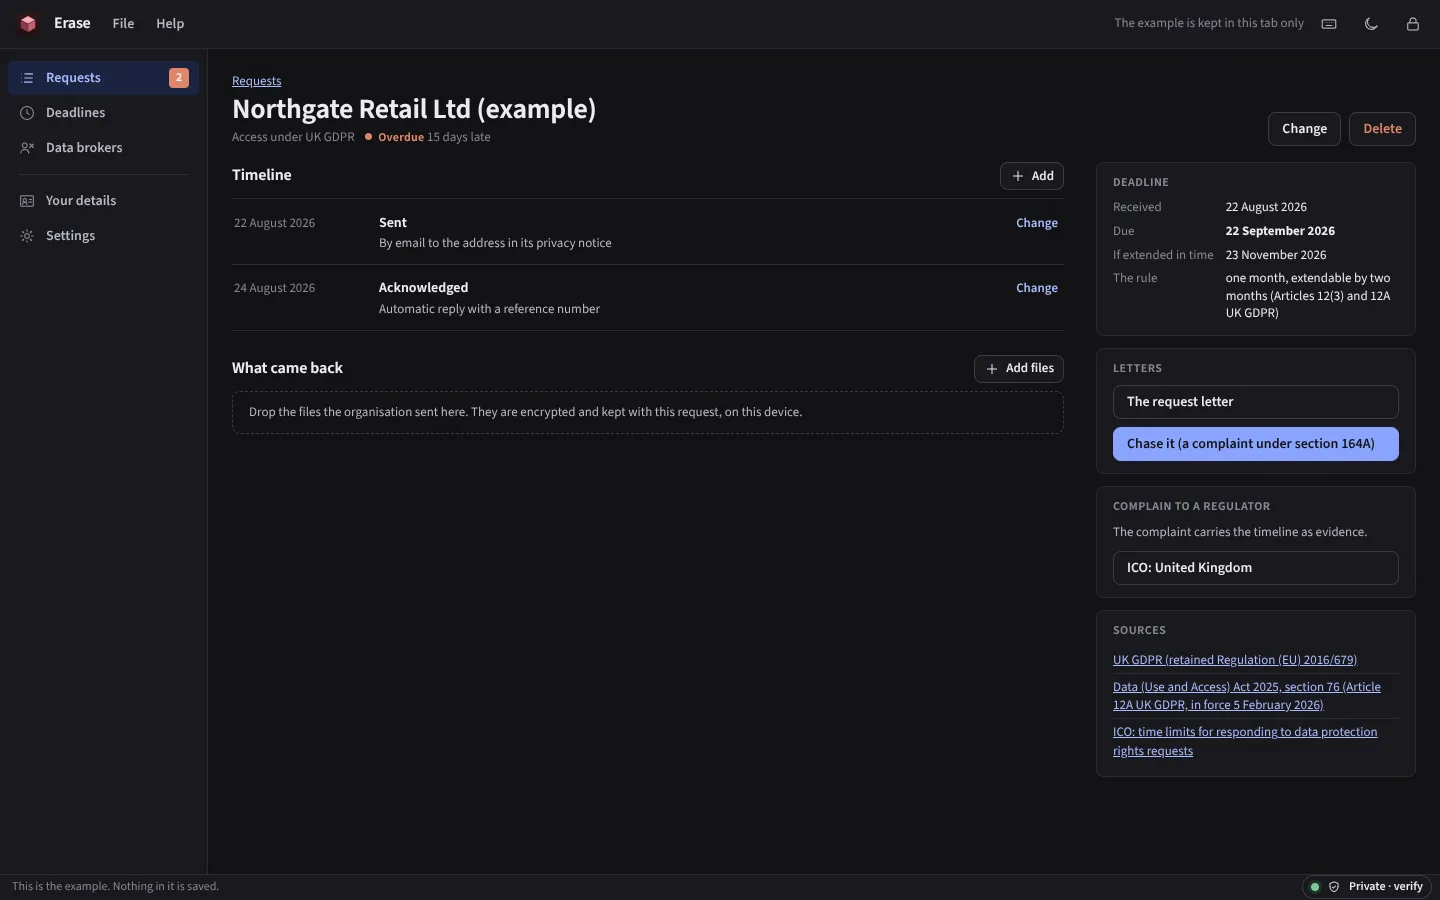This screenshot has height=900, width=1440.
Task: Click the file drop zone area
Action: pos(648,413)
